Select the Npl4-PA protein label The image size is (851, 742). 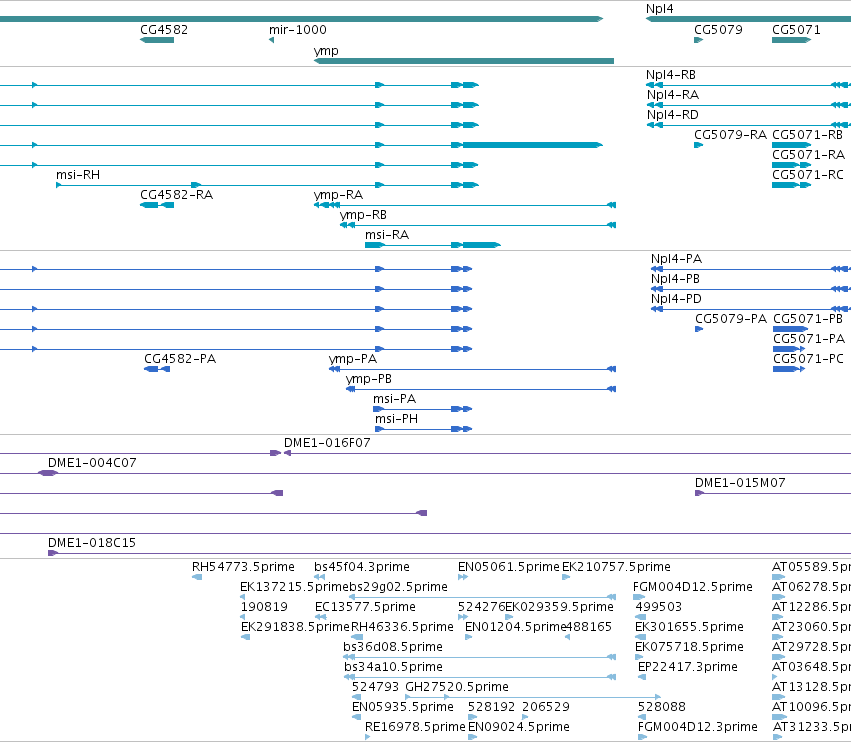pos(676,259)
